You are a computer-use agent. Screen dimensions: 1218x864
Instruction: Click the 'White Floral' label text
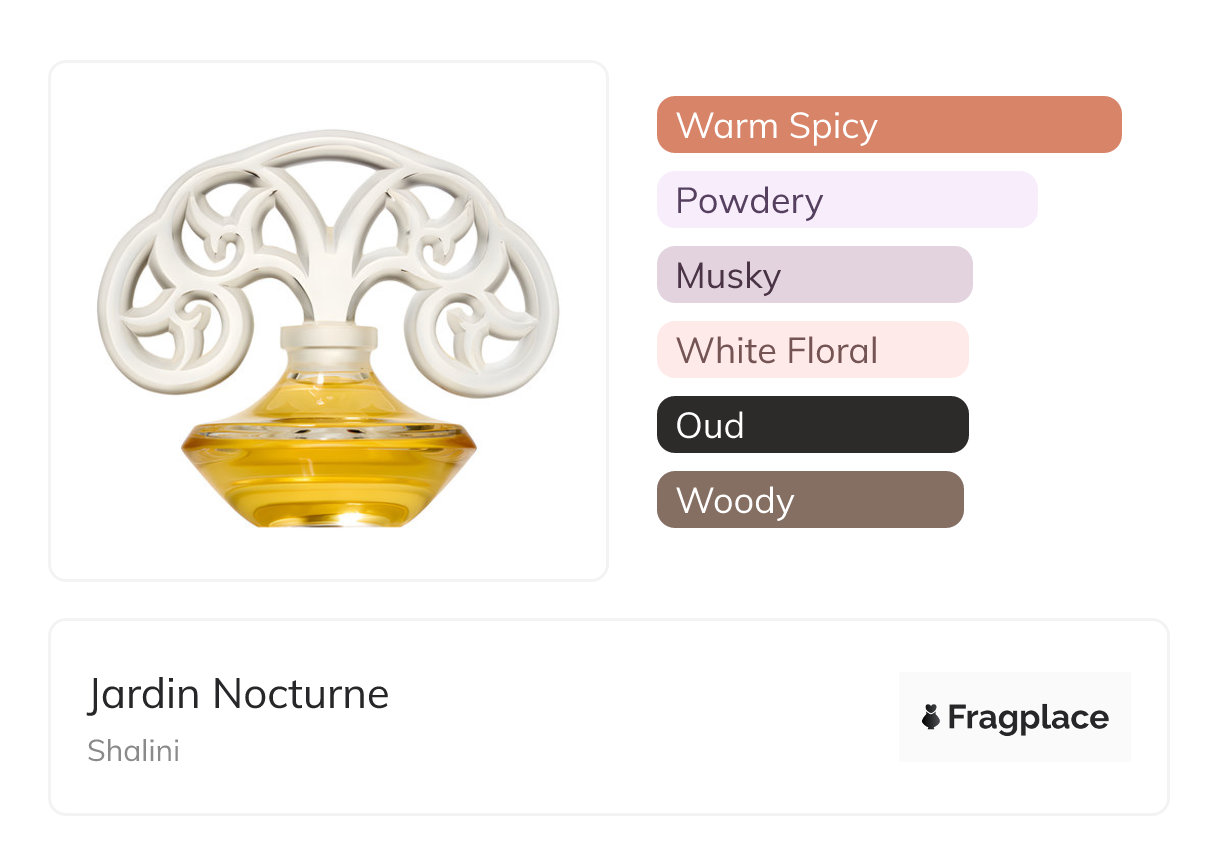click(777, 350)
